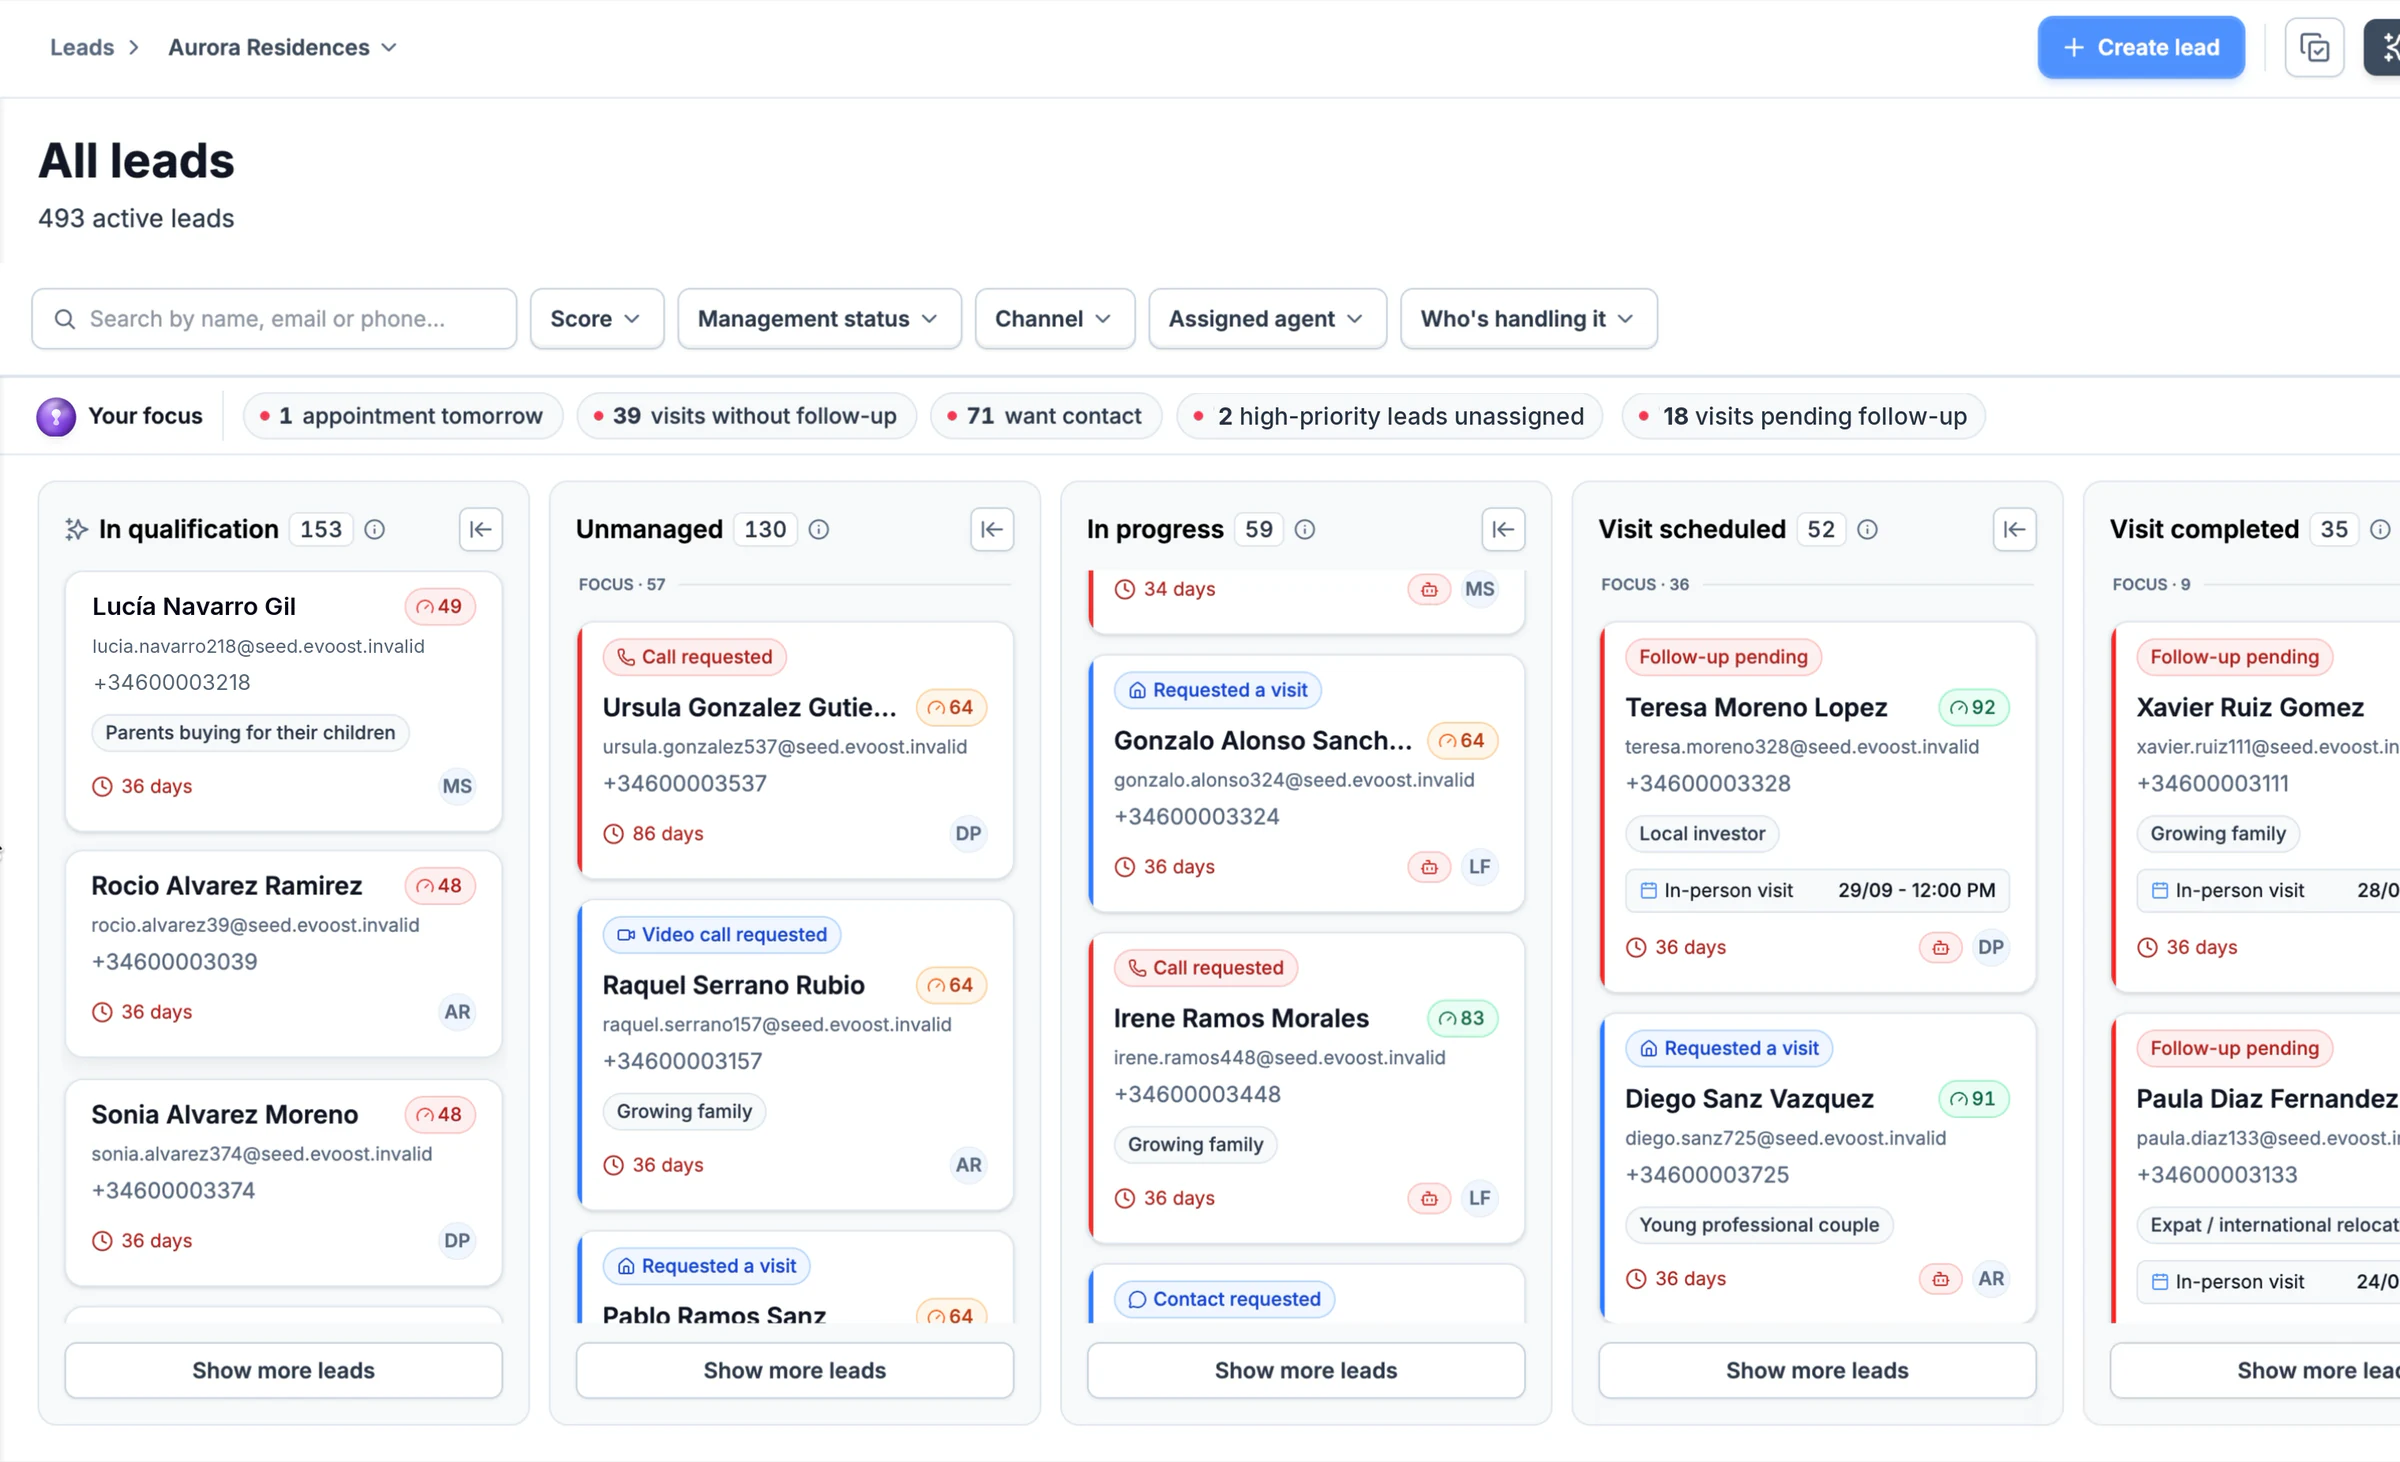The width and height of the screenshot is (2400, 1462).
Task: Open the Assigned agent filter menu
Action: pyautogui.click(x=1267, y=319)
